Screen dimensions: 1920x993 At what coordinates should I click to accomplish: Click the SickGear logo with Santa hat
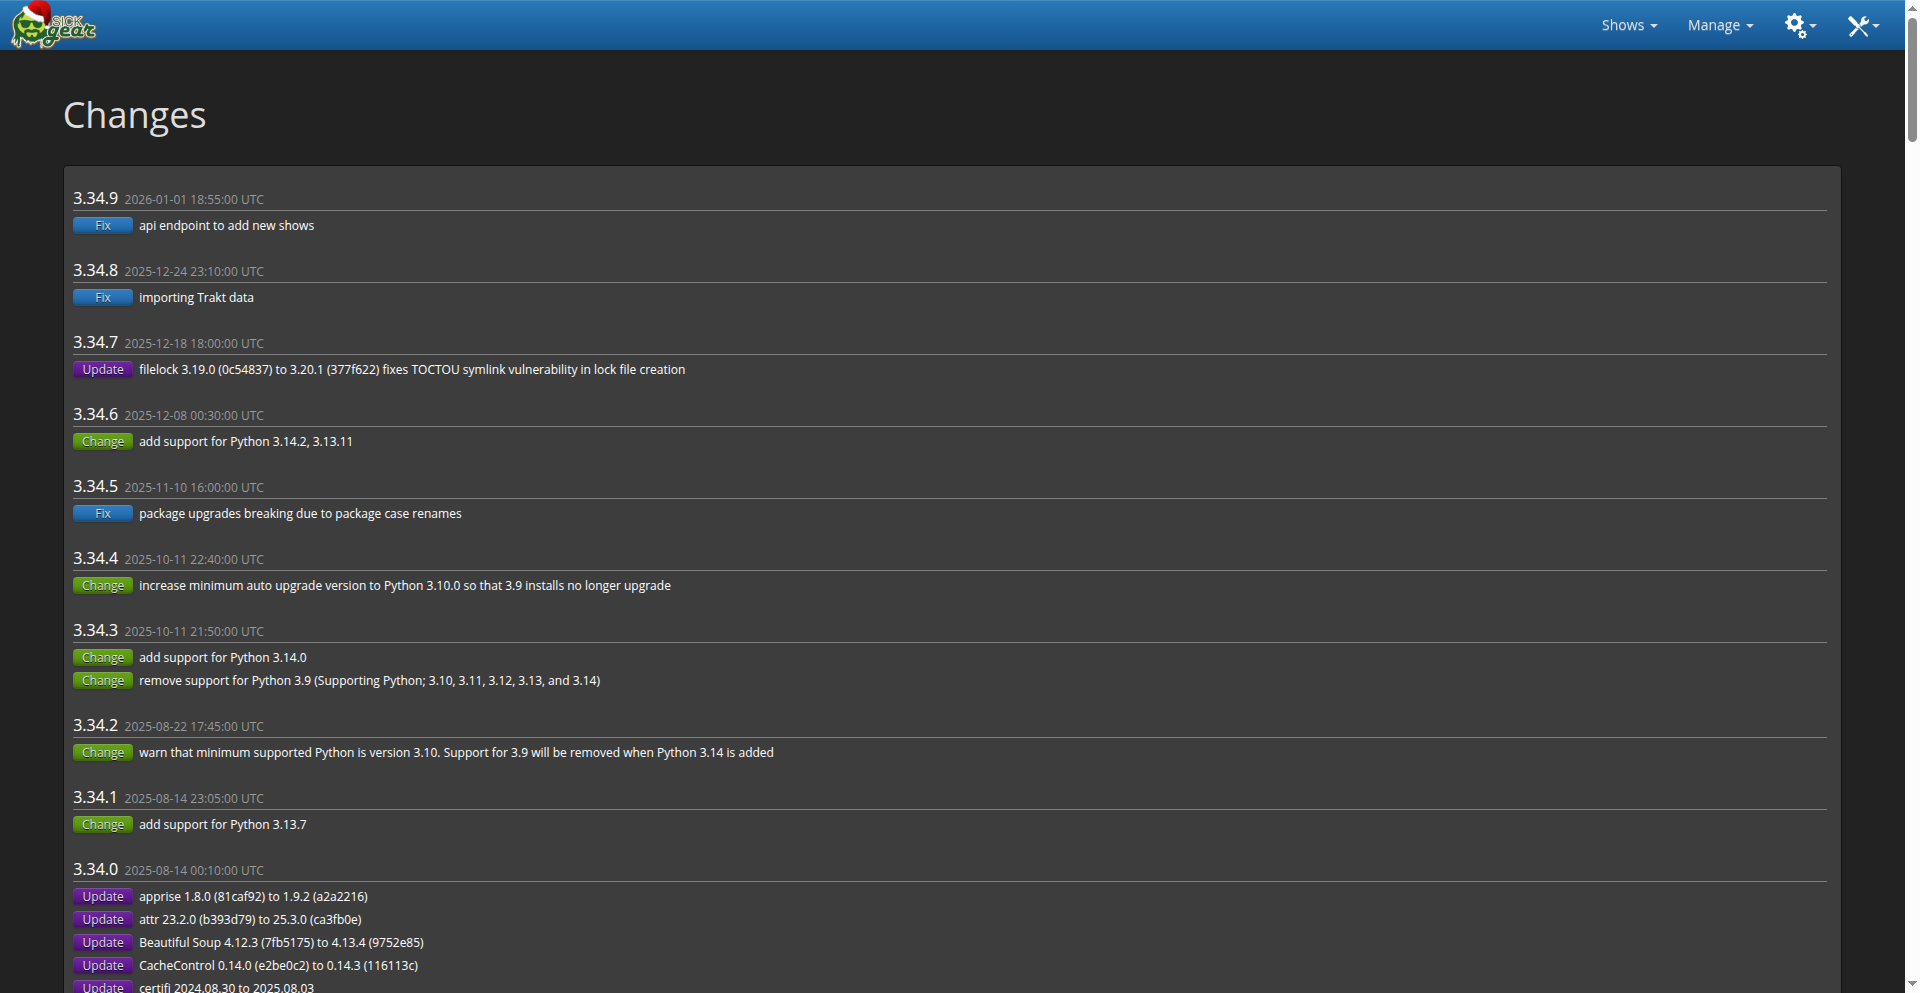point(53,26)
